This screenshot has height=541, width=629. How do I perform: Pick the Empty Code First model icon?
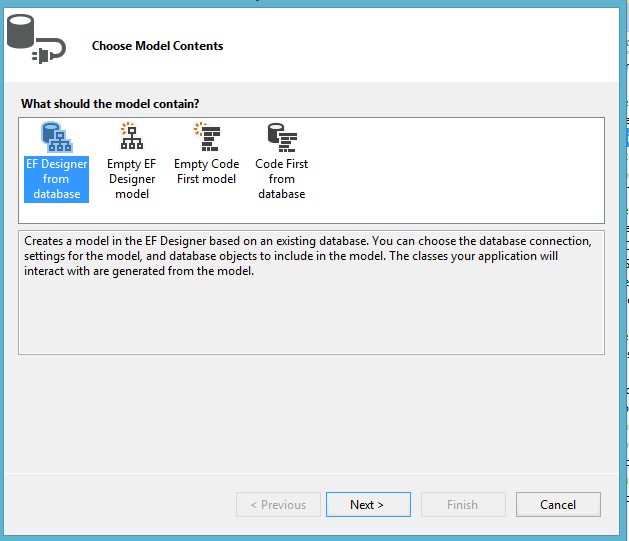207,137
